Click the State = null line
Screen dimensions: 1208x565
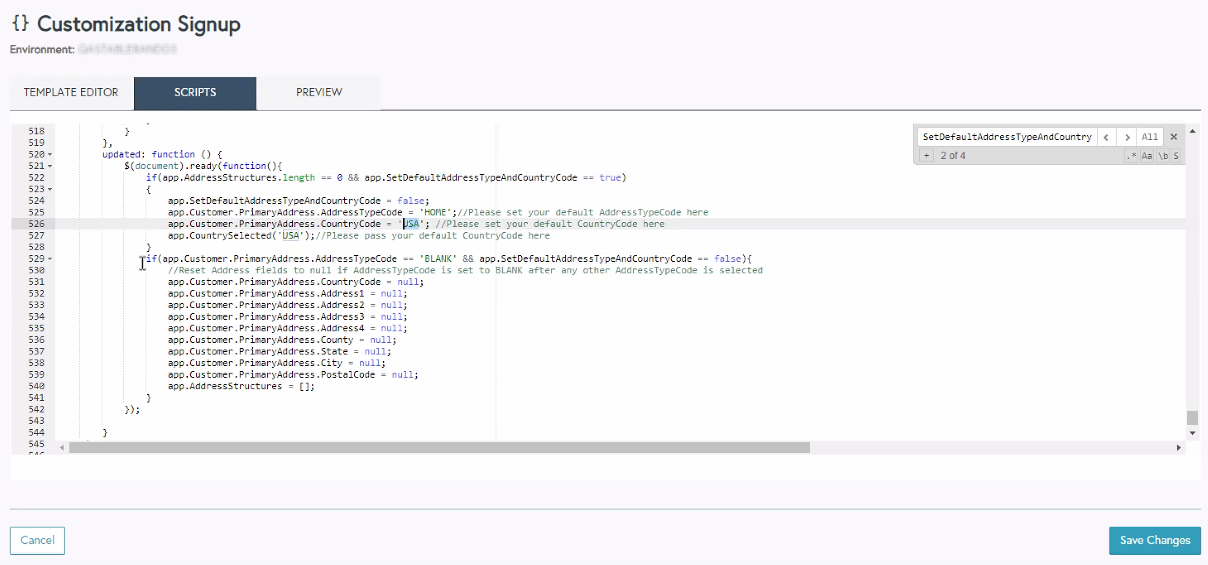click(x=279, y=351)
